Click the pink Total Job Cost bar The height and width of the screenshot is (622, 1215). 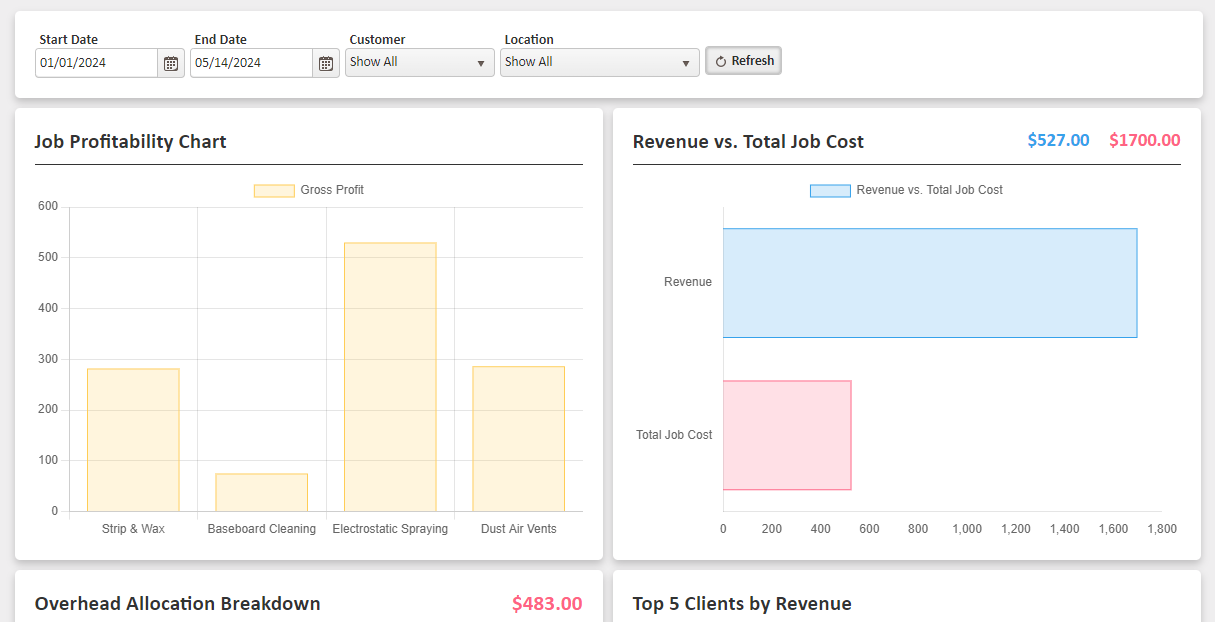(x=787, y=435)
